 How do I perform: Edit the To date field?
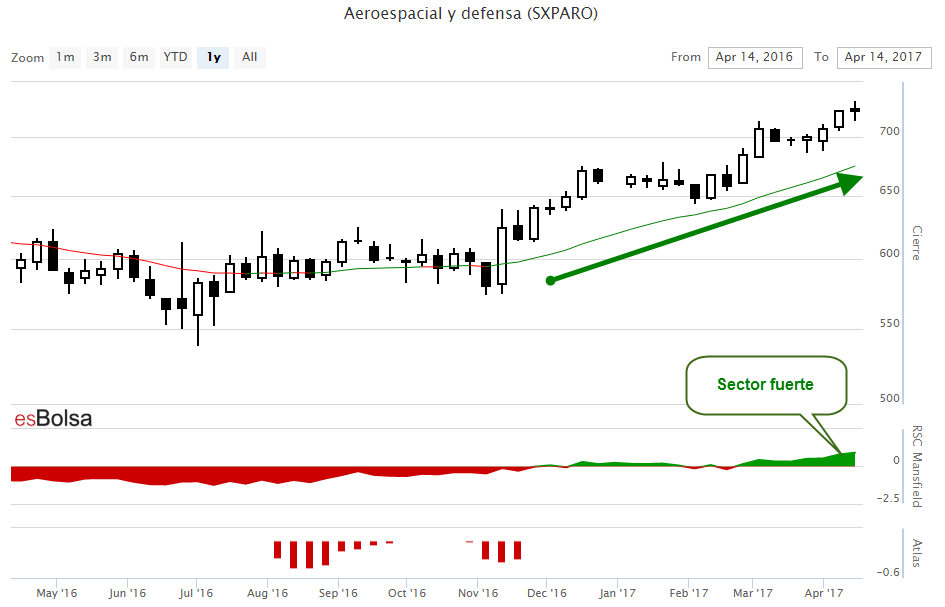click(884, 57)
